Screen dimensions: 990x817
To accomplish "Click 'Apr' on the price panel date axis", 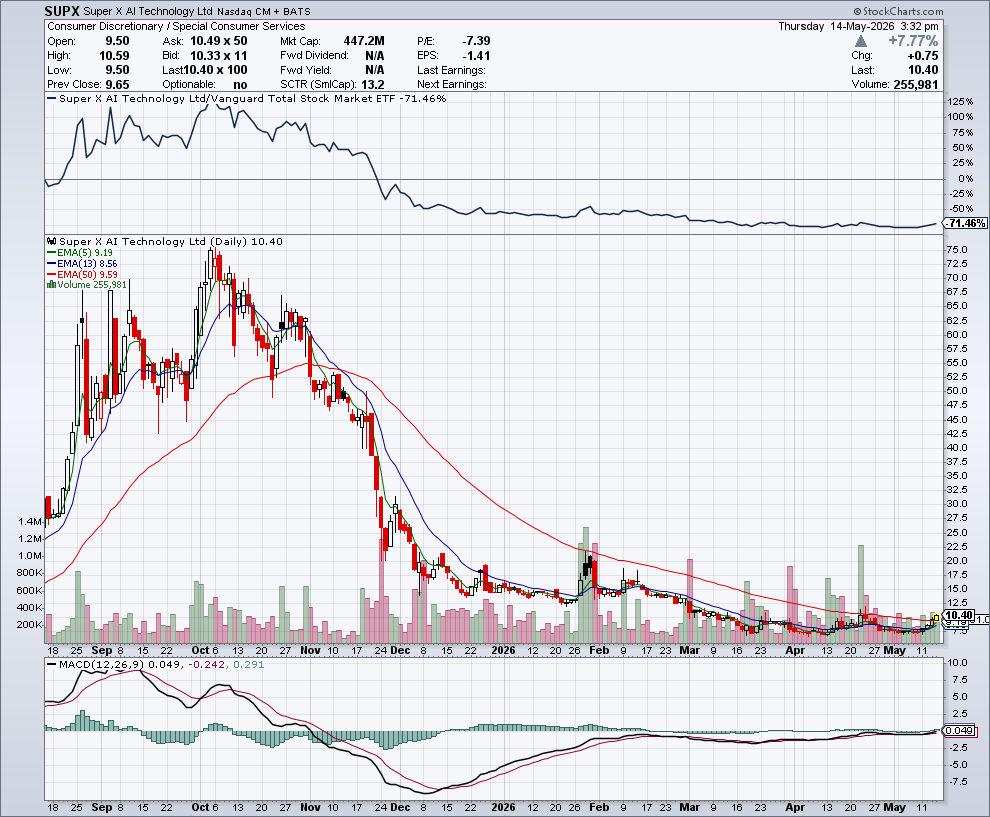I will click(795, 650).
